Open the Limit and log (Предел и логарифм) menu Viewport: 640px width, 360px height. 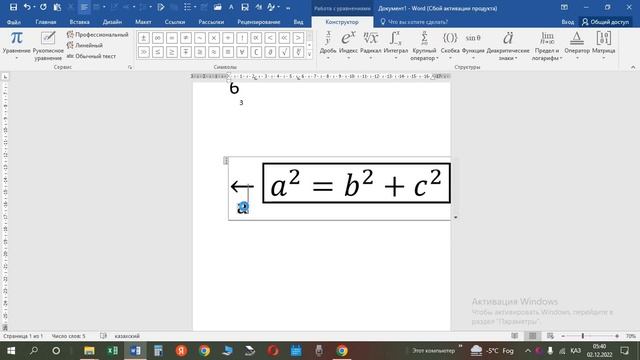coord(547,46)
